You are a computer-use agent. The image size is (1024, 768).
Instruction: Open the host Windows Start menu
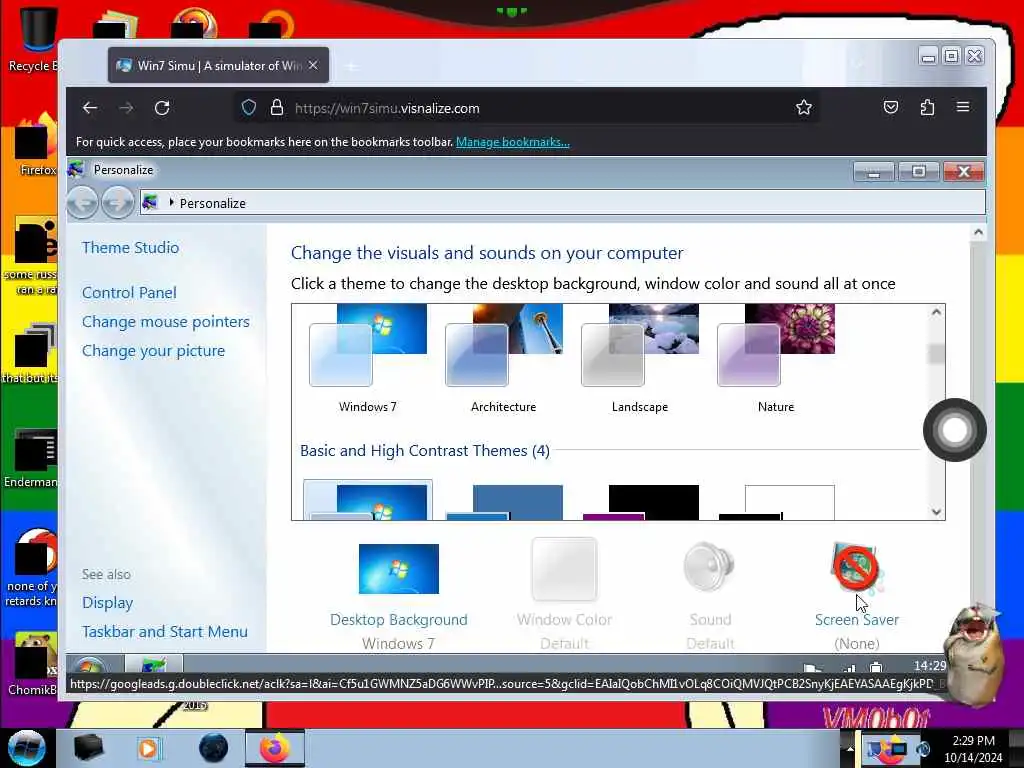[25, 748]
